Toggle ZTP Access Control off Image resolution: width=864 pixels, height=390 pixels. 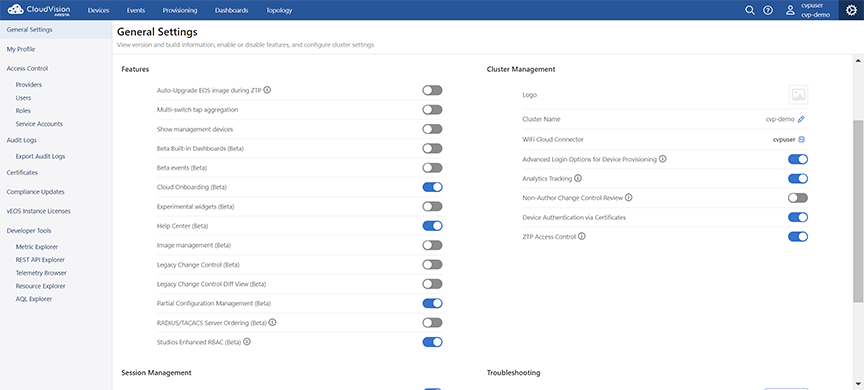tap(798, 236)
